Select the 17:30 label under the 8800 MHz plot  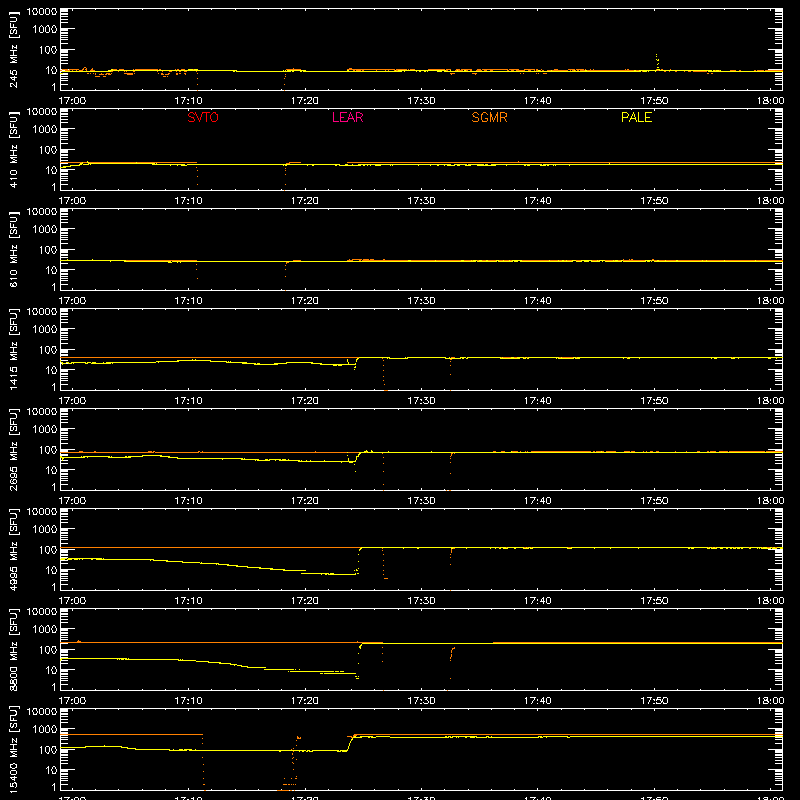tap(421, 701)
